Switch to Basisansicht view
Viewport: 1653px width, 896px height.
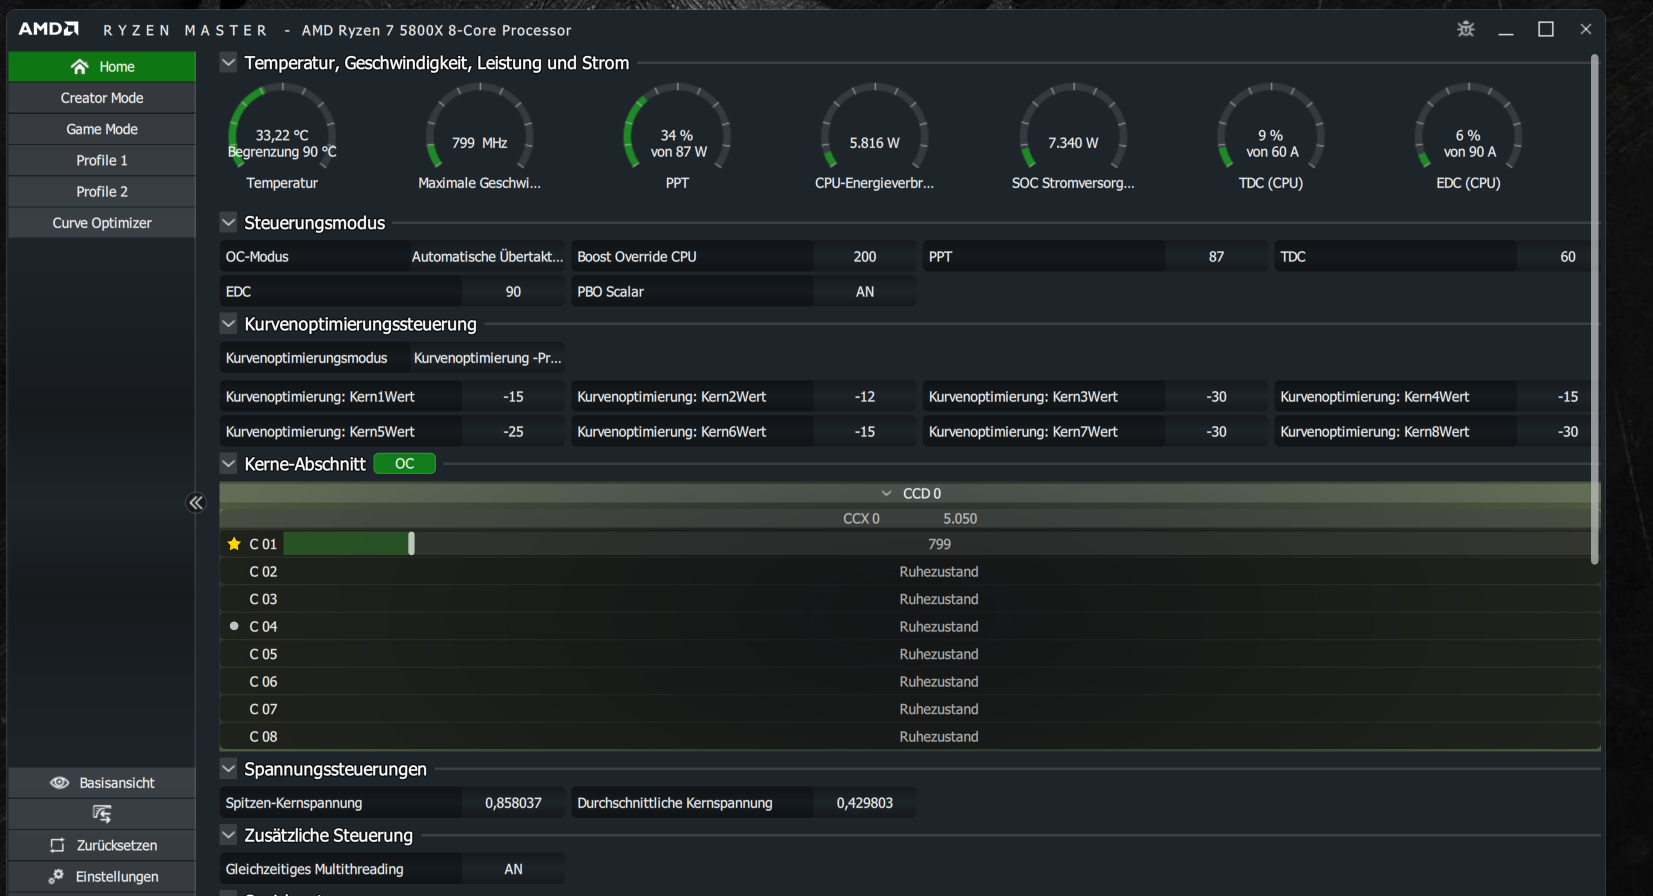click(102, 783)
